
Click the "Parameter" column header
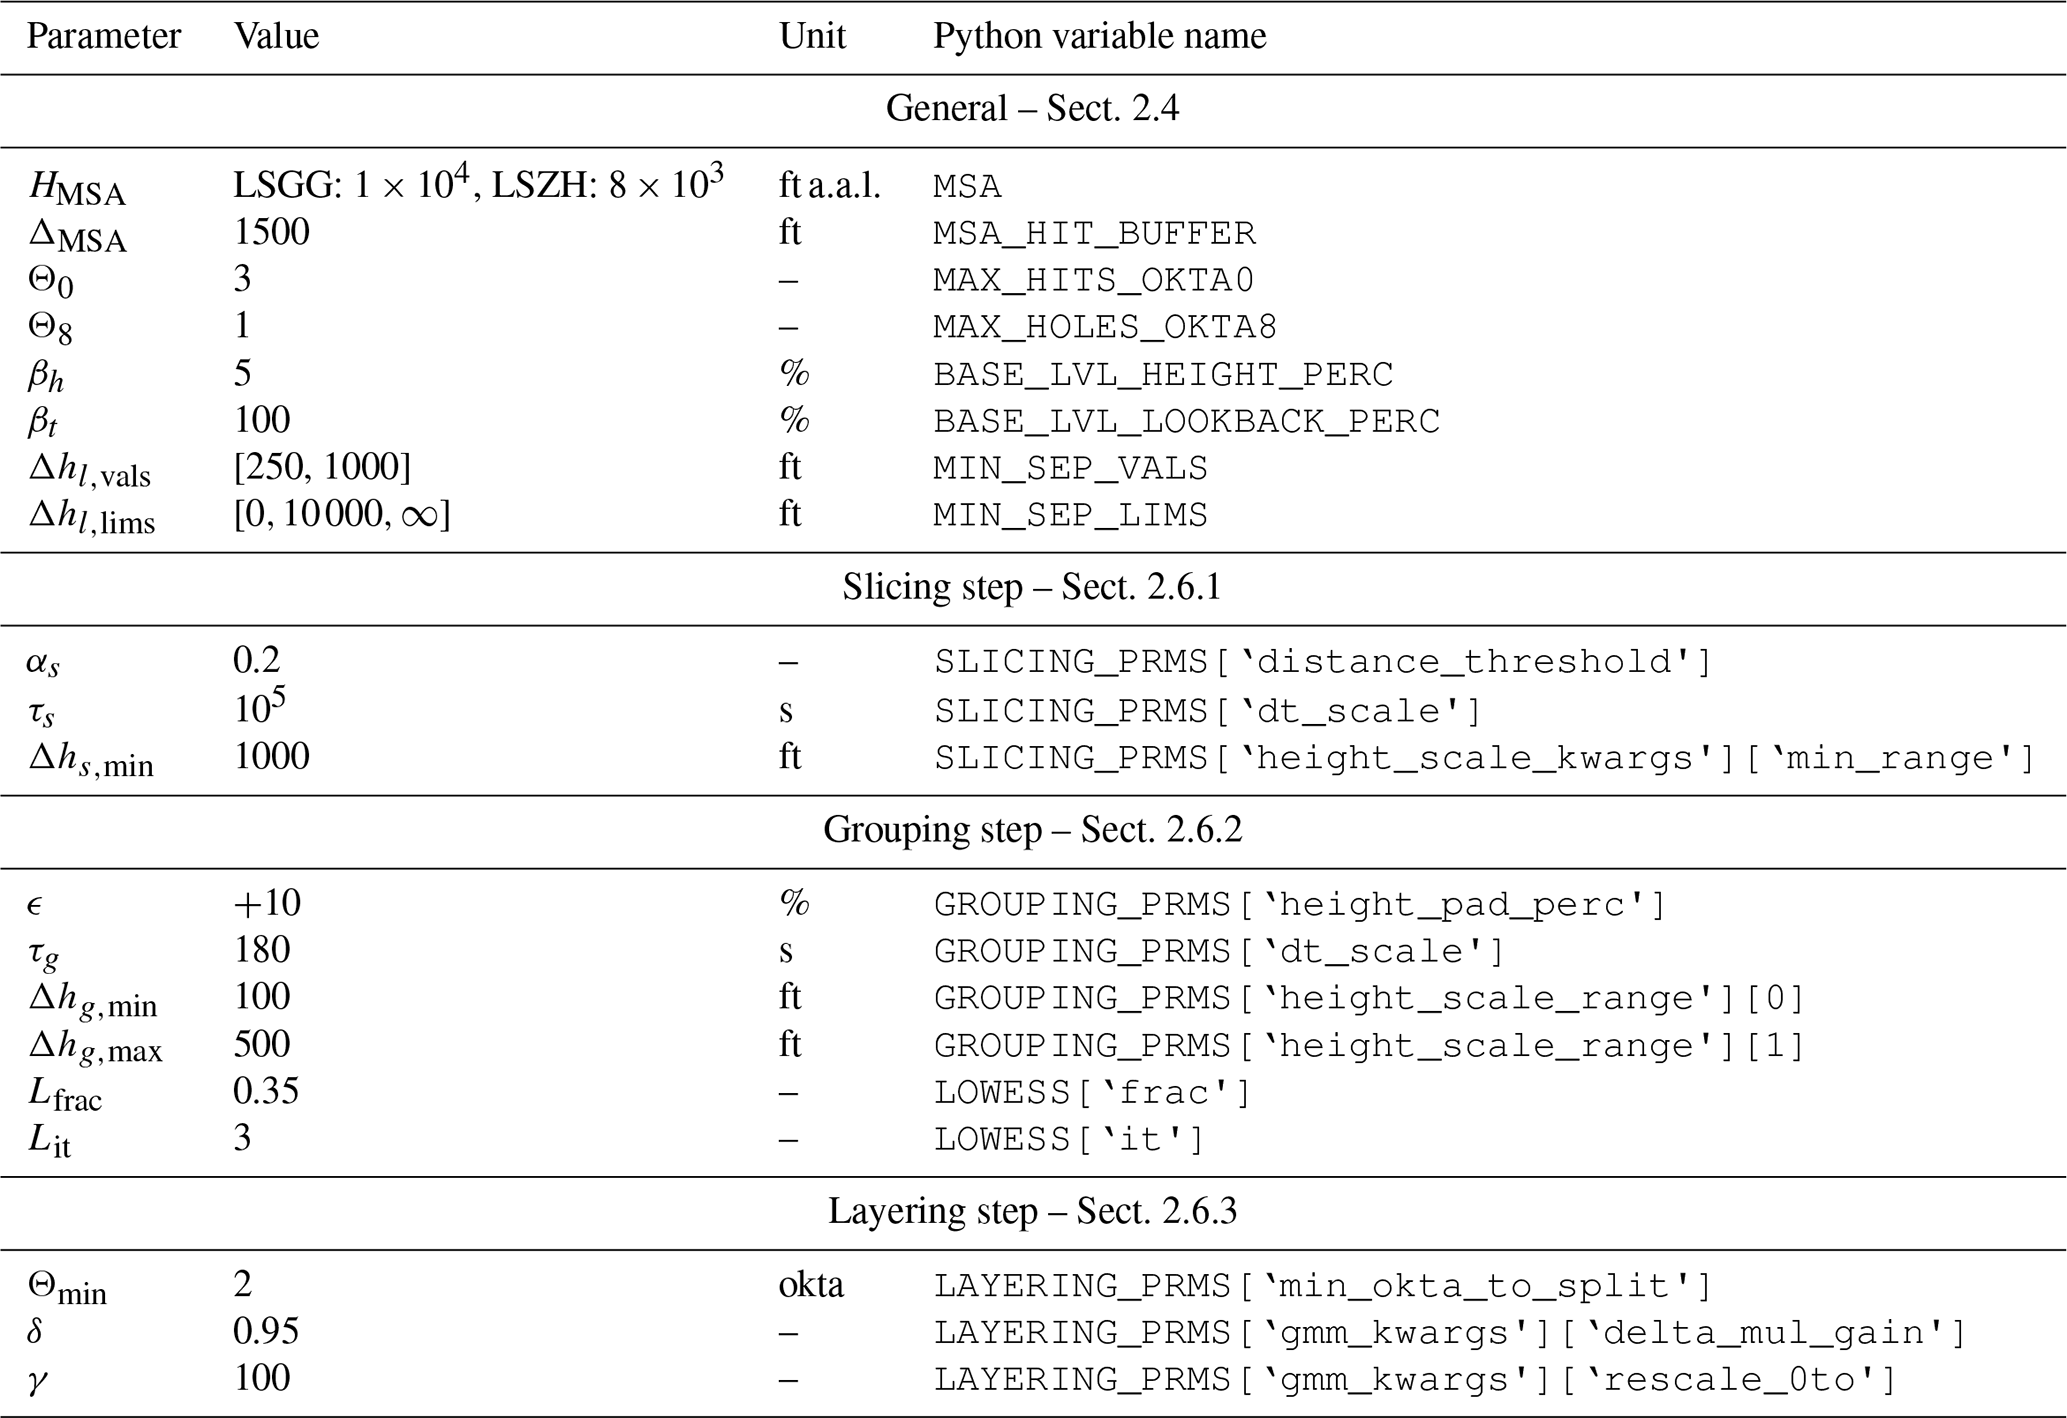(x=103, y=37)
